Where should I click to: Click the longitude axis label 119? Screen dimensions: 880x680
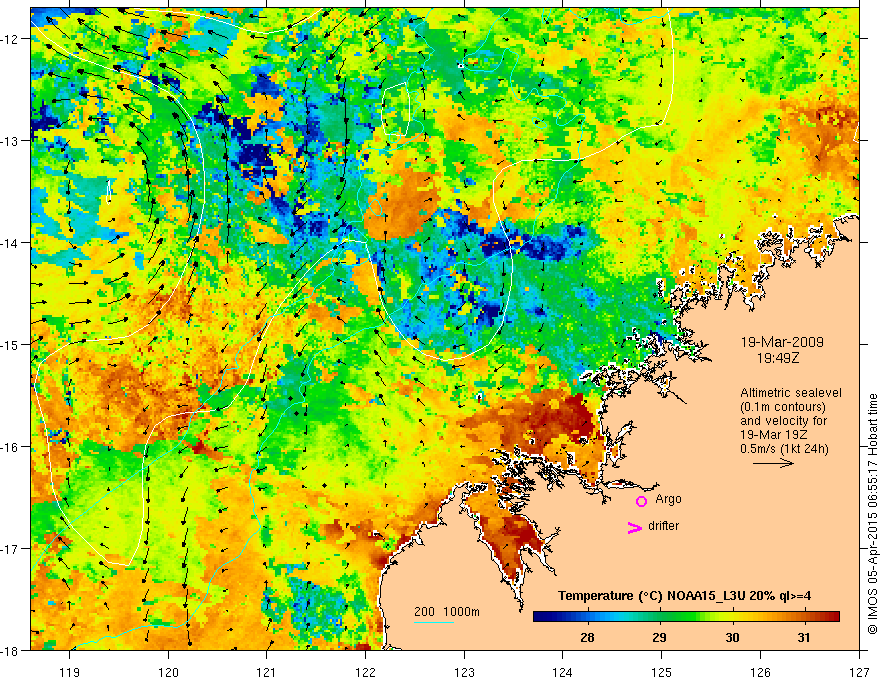70,672
